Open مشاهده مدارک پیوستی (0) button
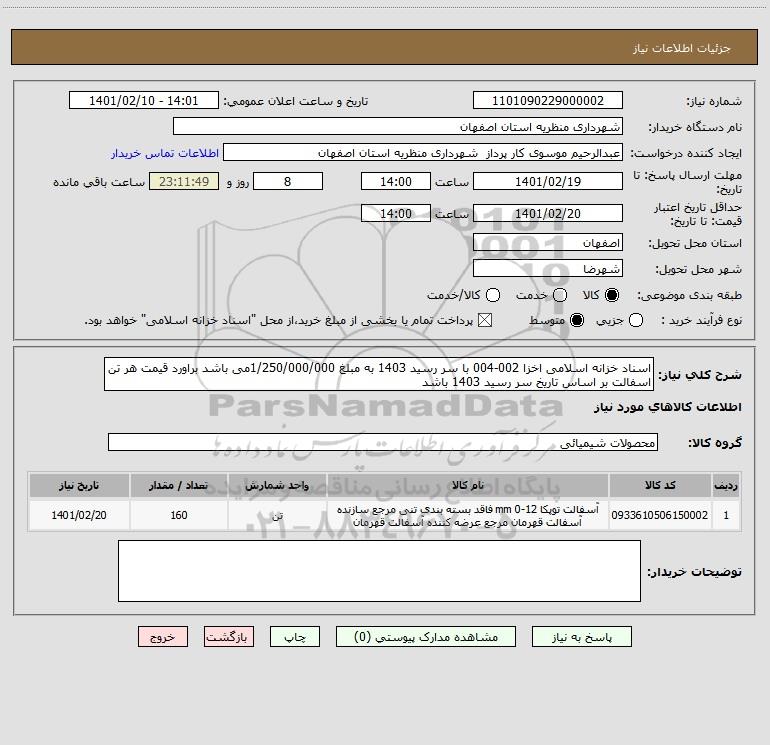770x745 pixels. pos(426,637)
